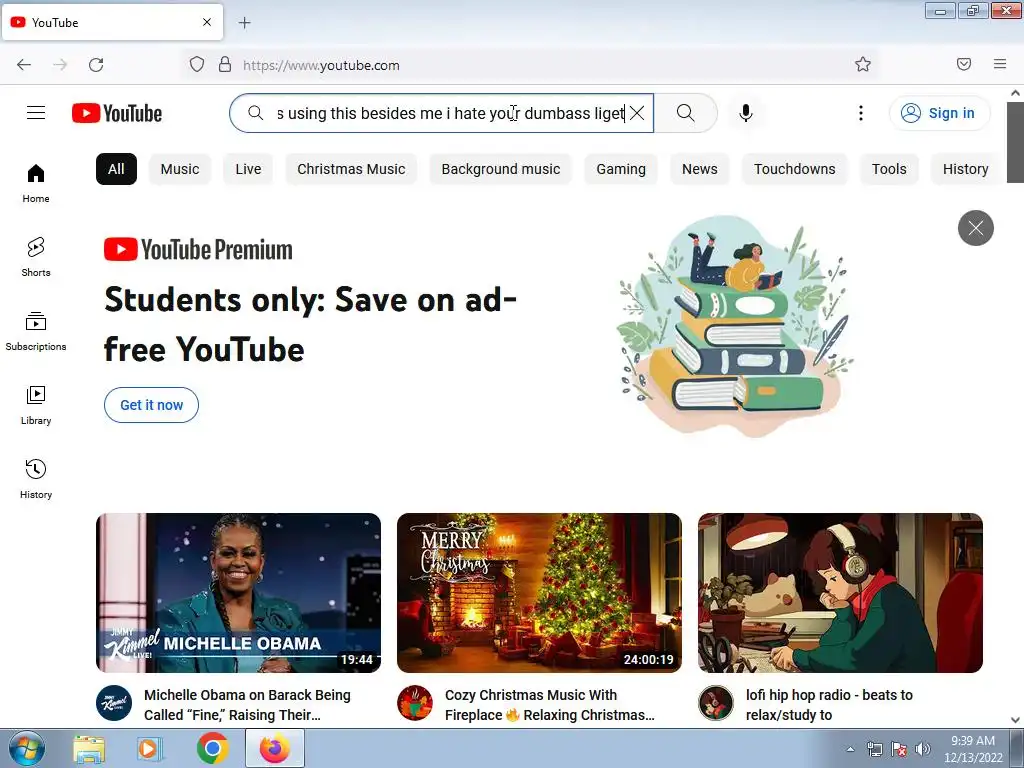Click page scrollbar down arrow
Viewport: 1024px width, 768px height.
point(1015,720)
